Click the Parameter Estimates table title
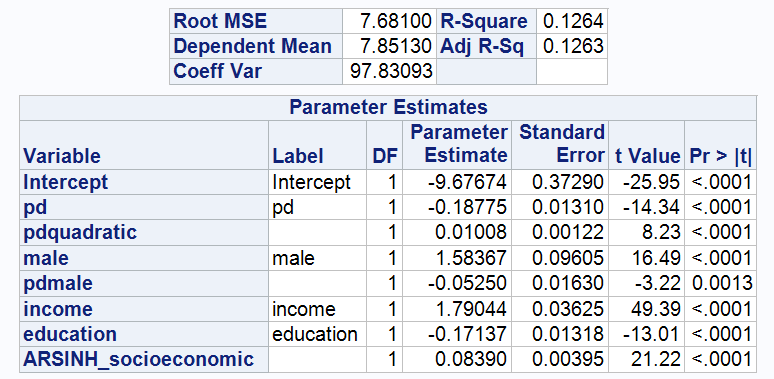The height and width of the screenshot is (379, 774). coord(388,108)
